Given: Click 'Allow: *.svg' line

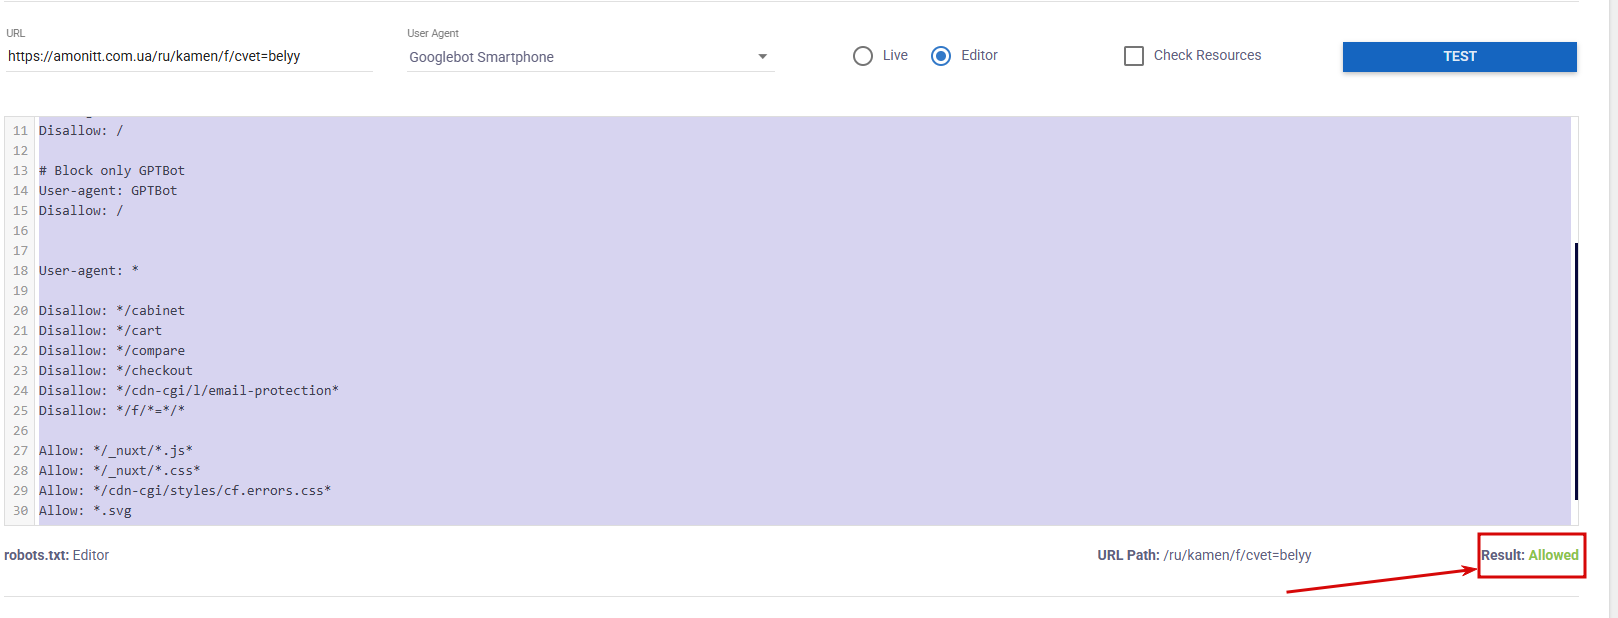Looking at the screenshot, I should (x=85, y=510).
